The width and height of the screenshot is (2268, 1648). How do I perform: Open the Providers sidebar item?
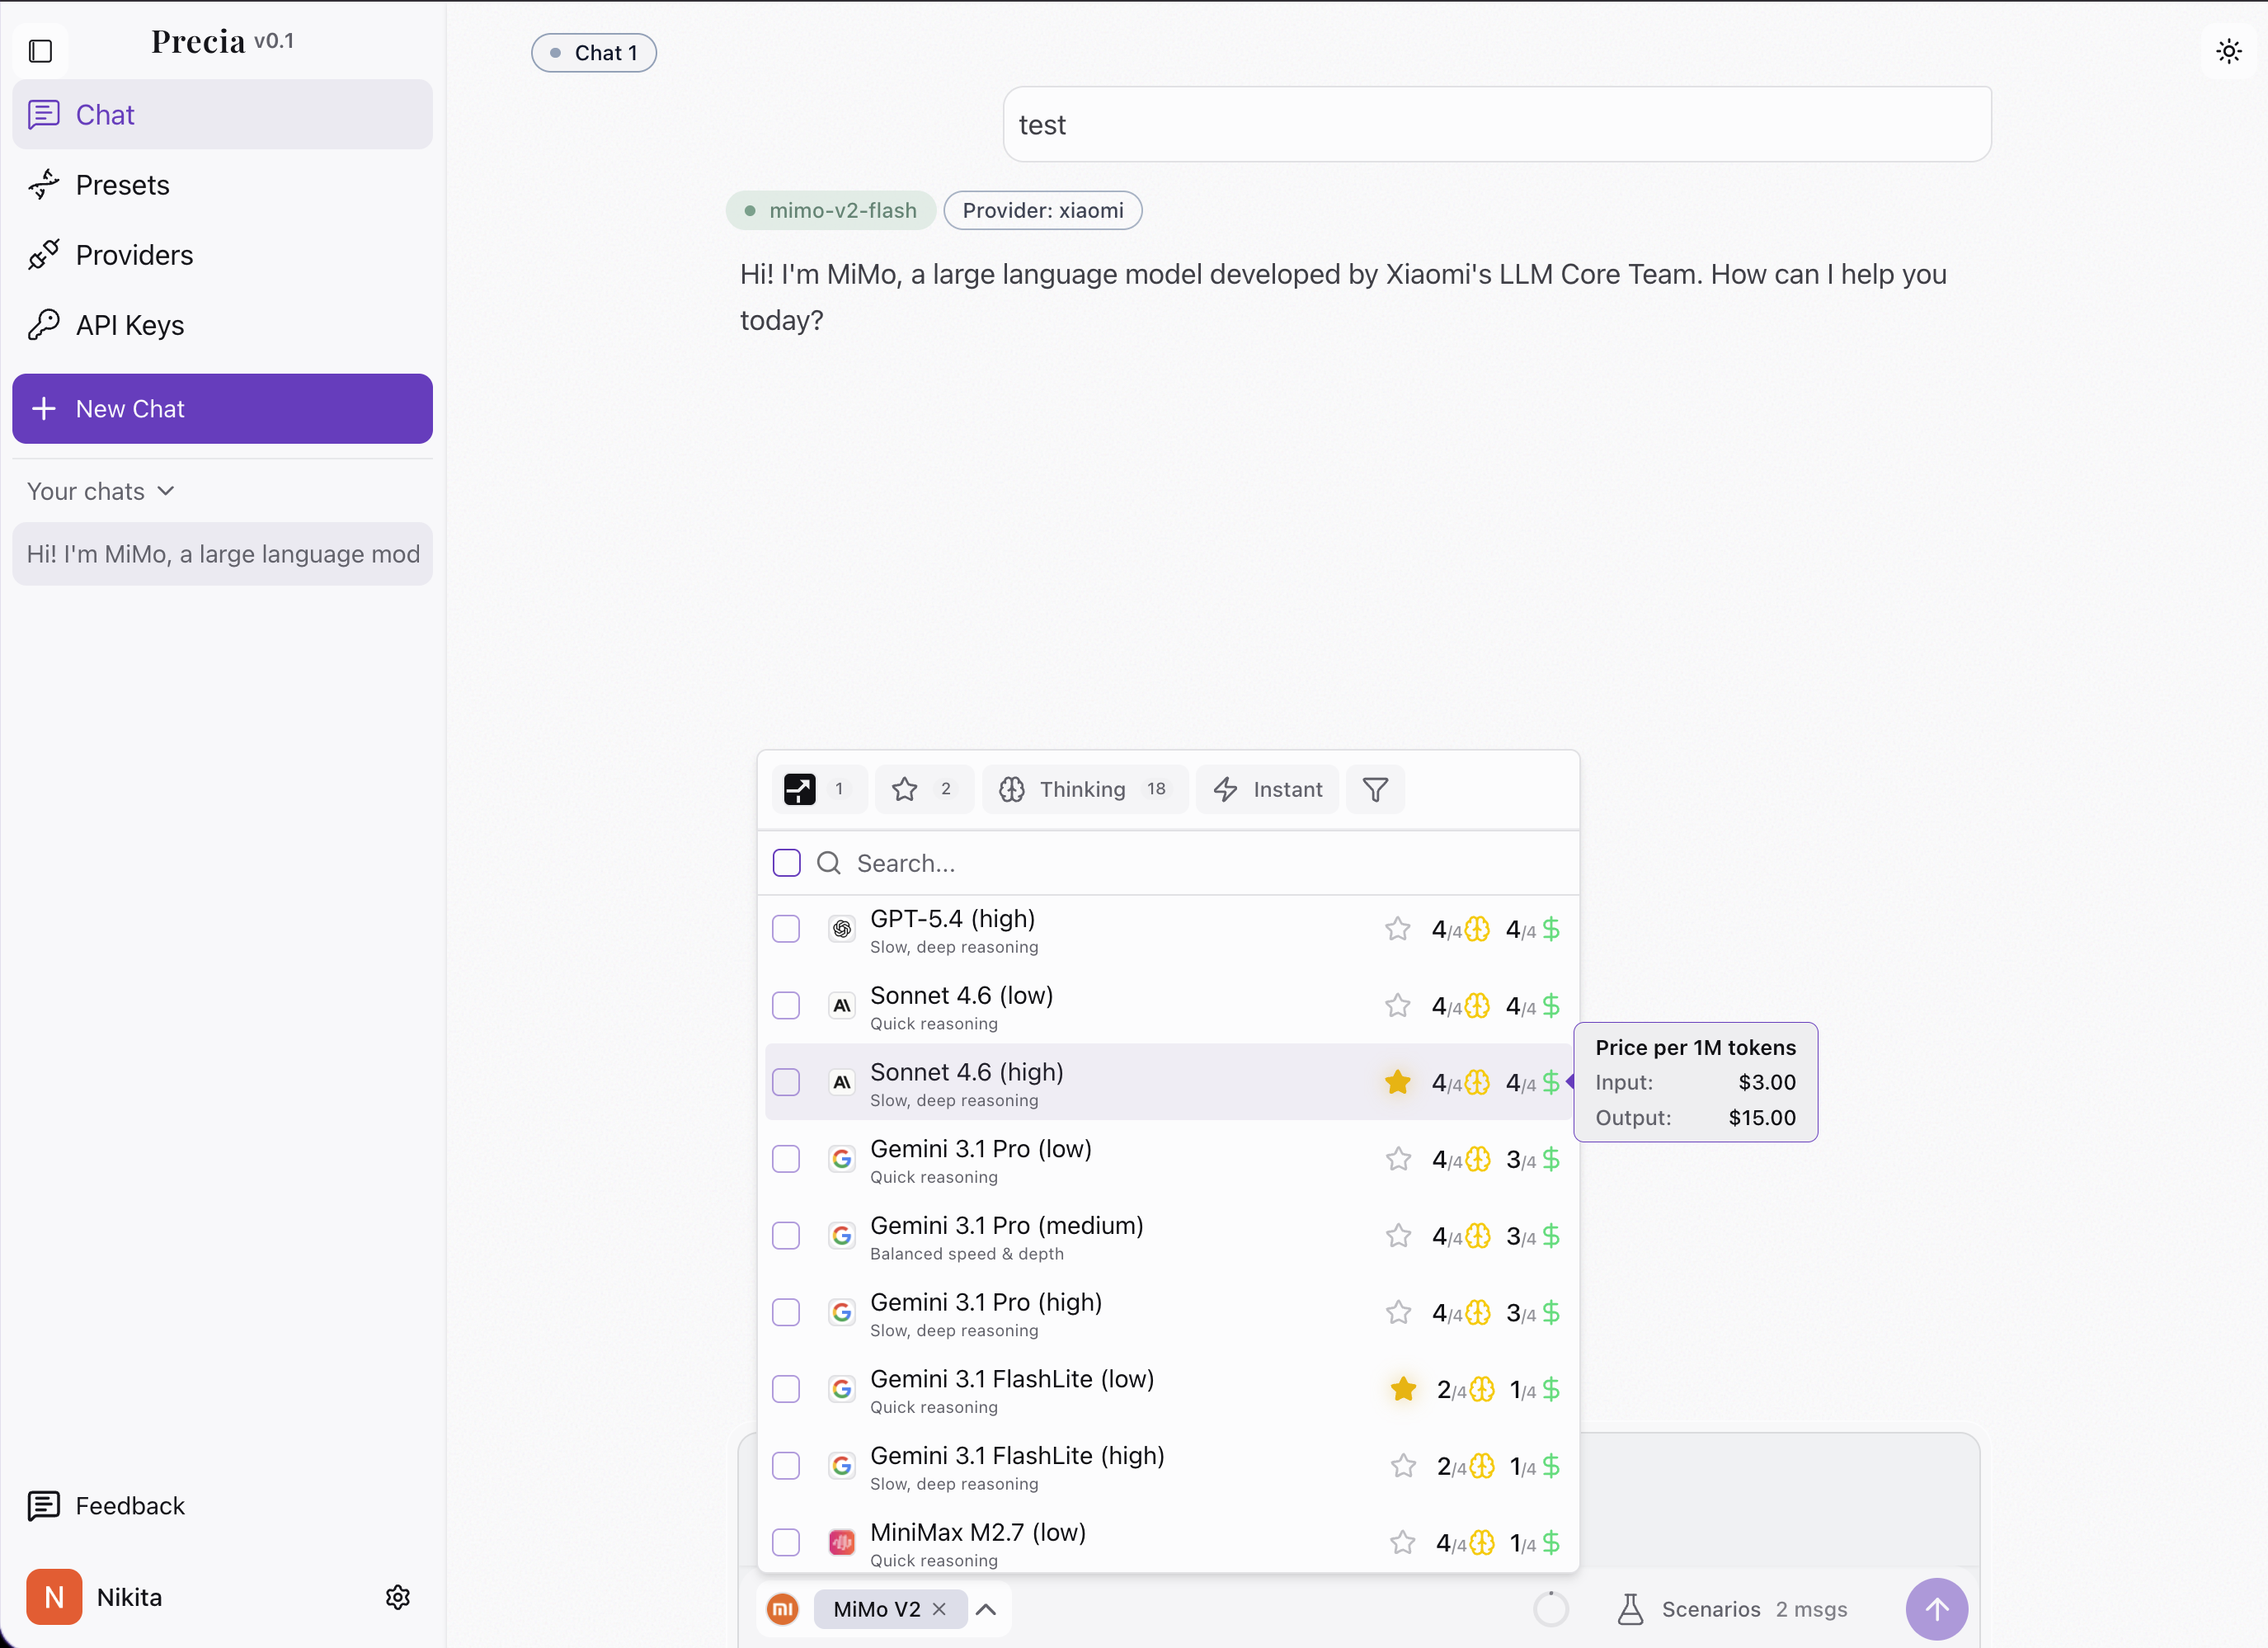point(134,255)
